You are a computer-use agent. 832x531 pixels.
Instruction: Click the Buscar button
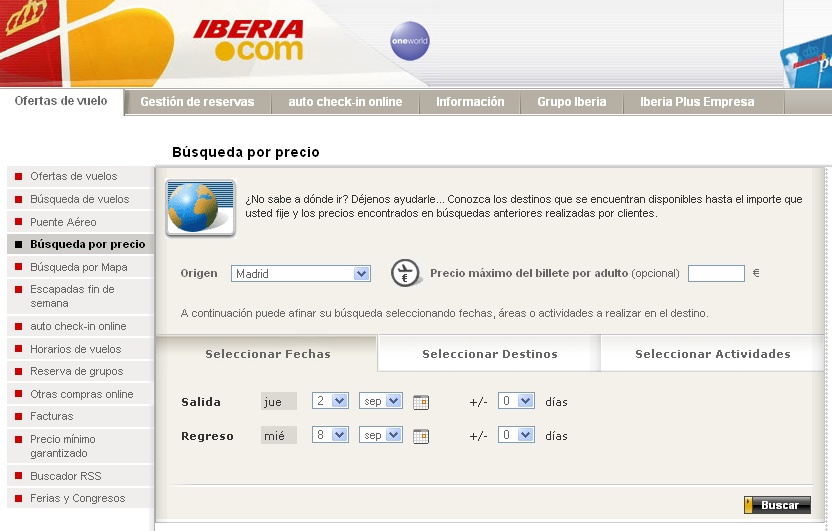coord(777,505)
